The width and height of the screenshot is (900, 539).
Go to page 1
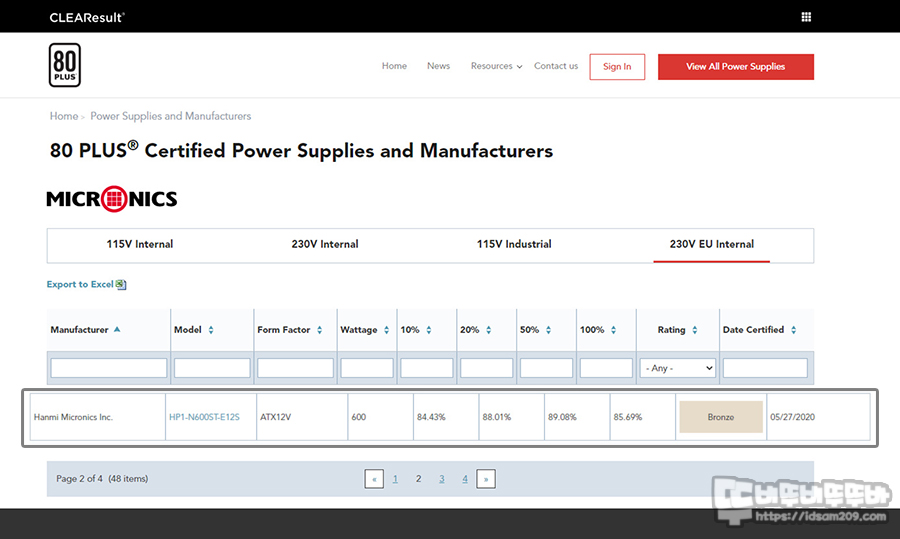click(395, 479)
